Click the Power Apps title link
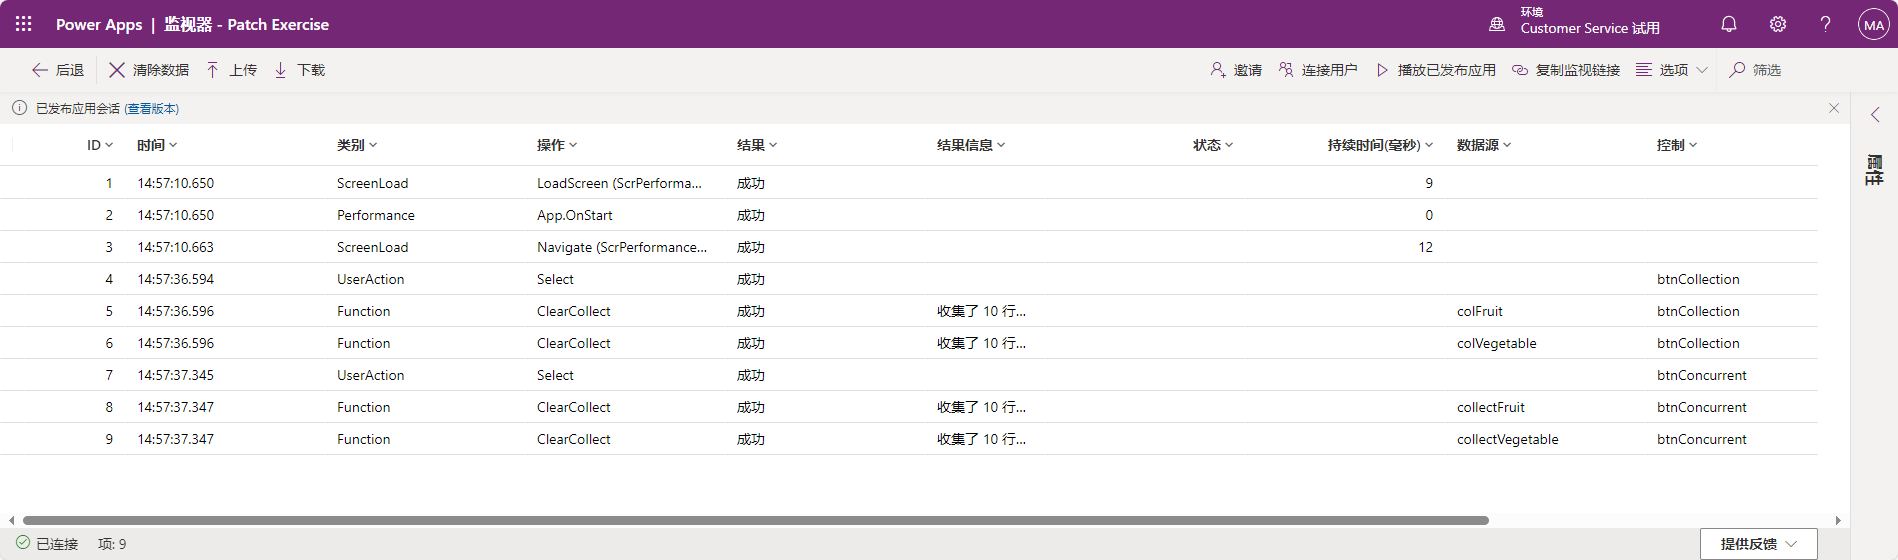1898x560 pixels. 99,24
